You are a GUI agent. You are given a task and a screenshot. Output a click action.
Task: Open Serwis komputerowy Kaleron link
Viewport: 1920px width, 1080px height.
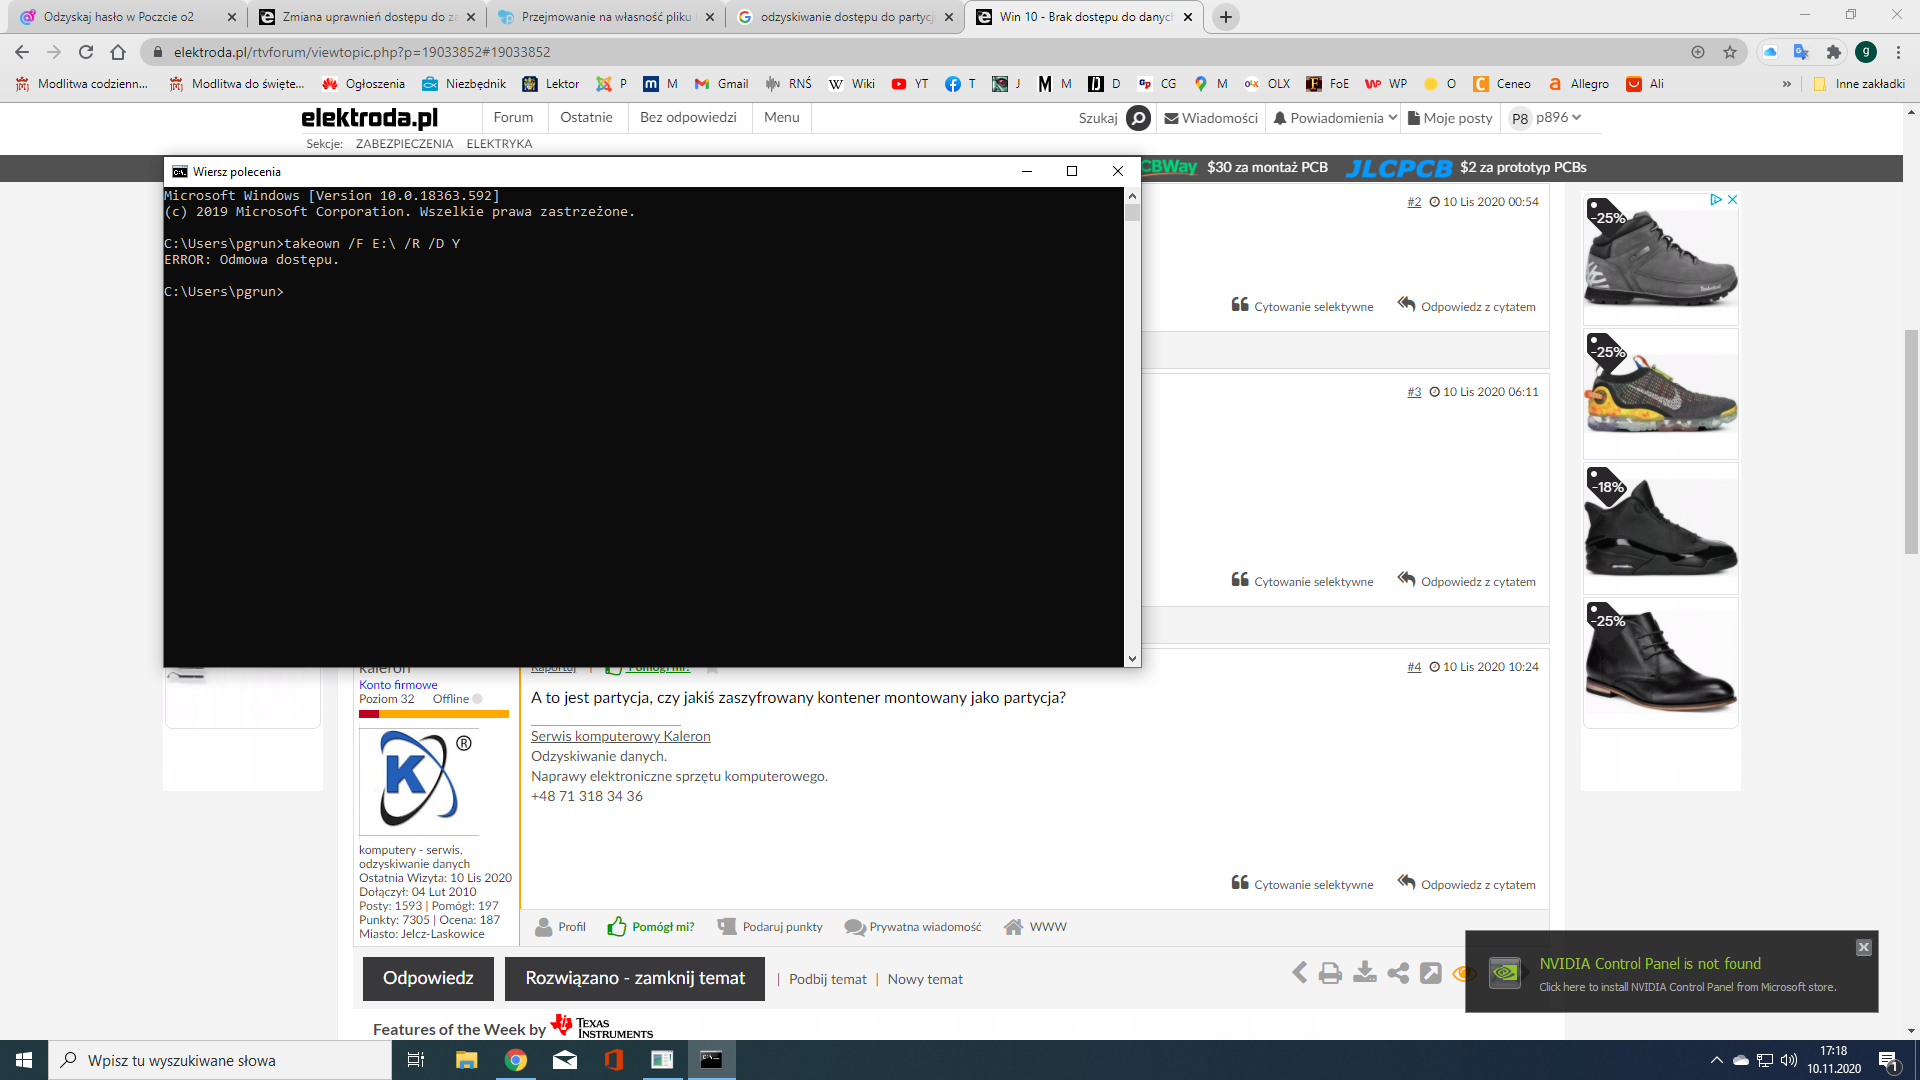pyautogui.click(x=621, y=737)
